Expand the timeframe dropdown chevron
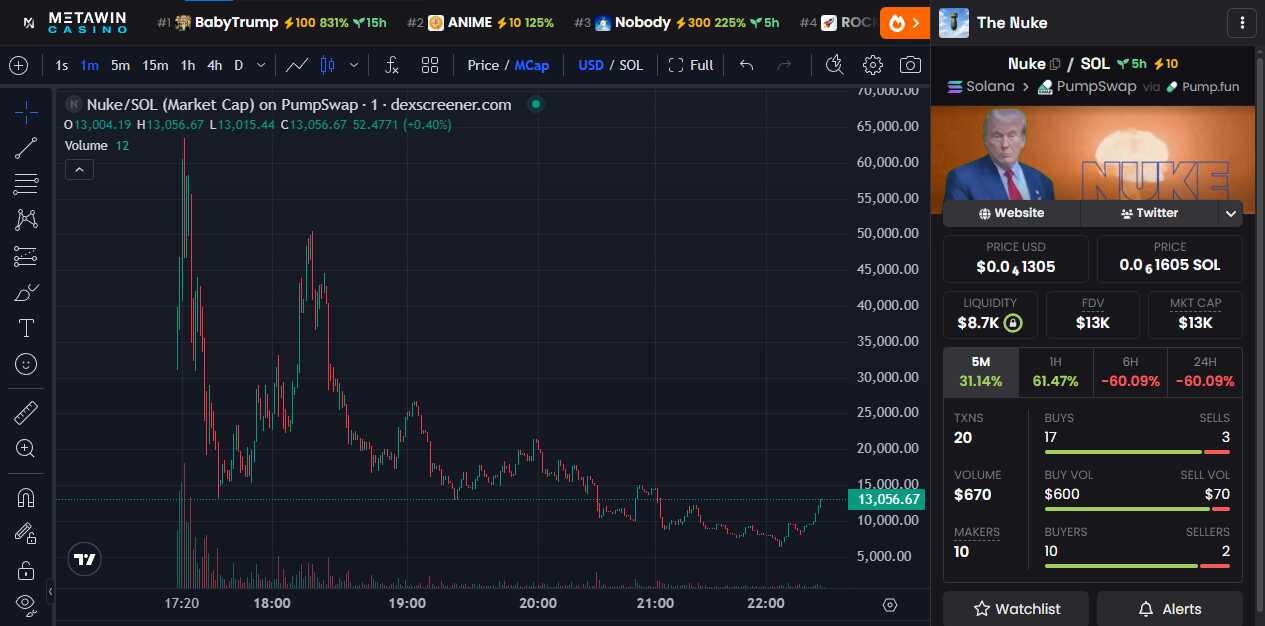Screen dimensions: 1265x626 tap(261, 65)
